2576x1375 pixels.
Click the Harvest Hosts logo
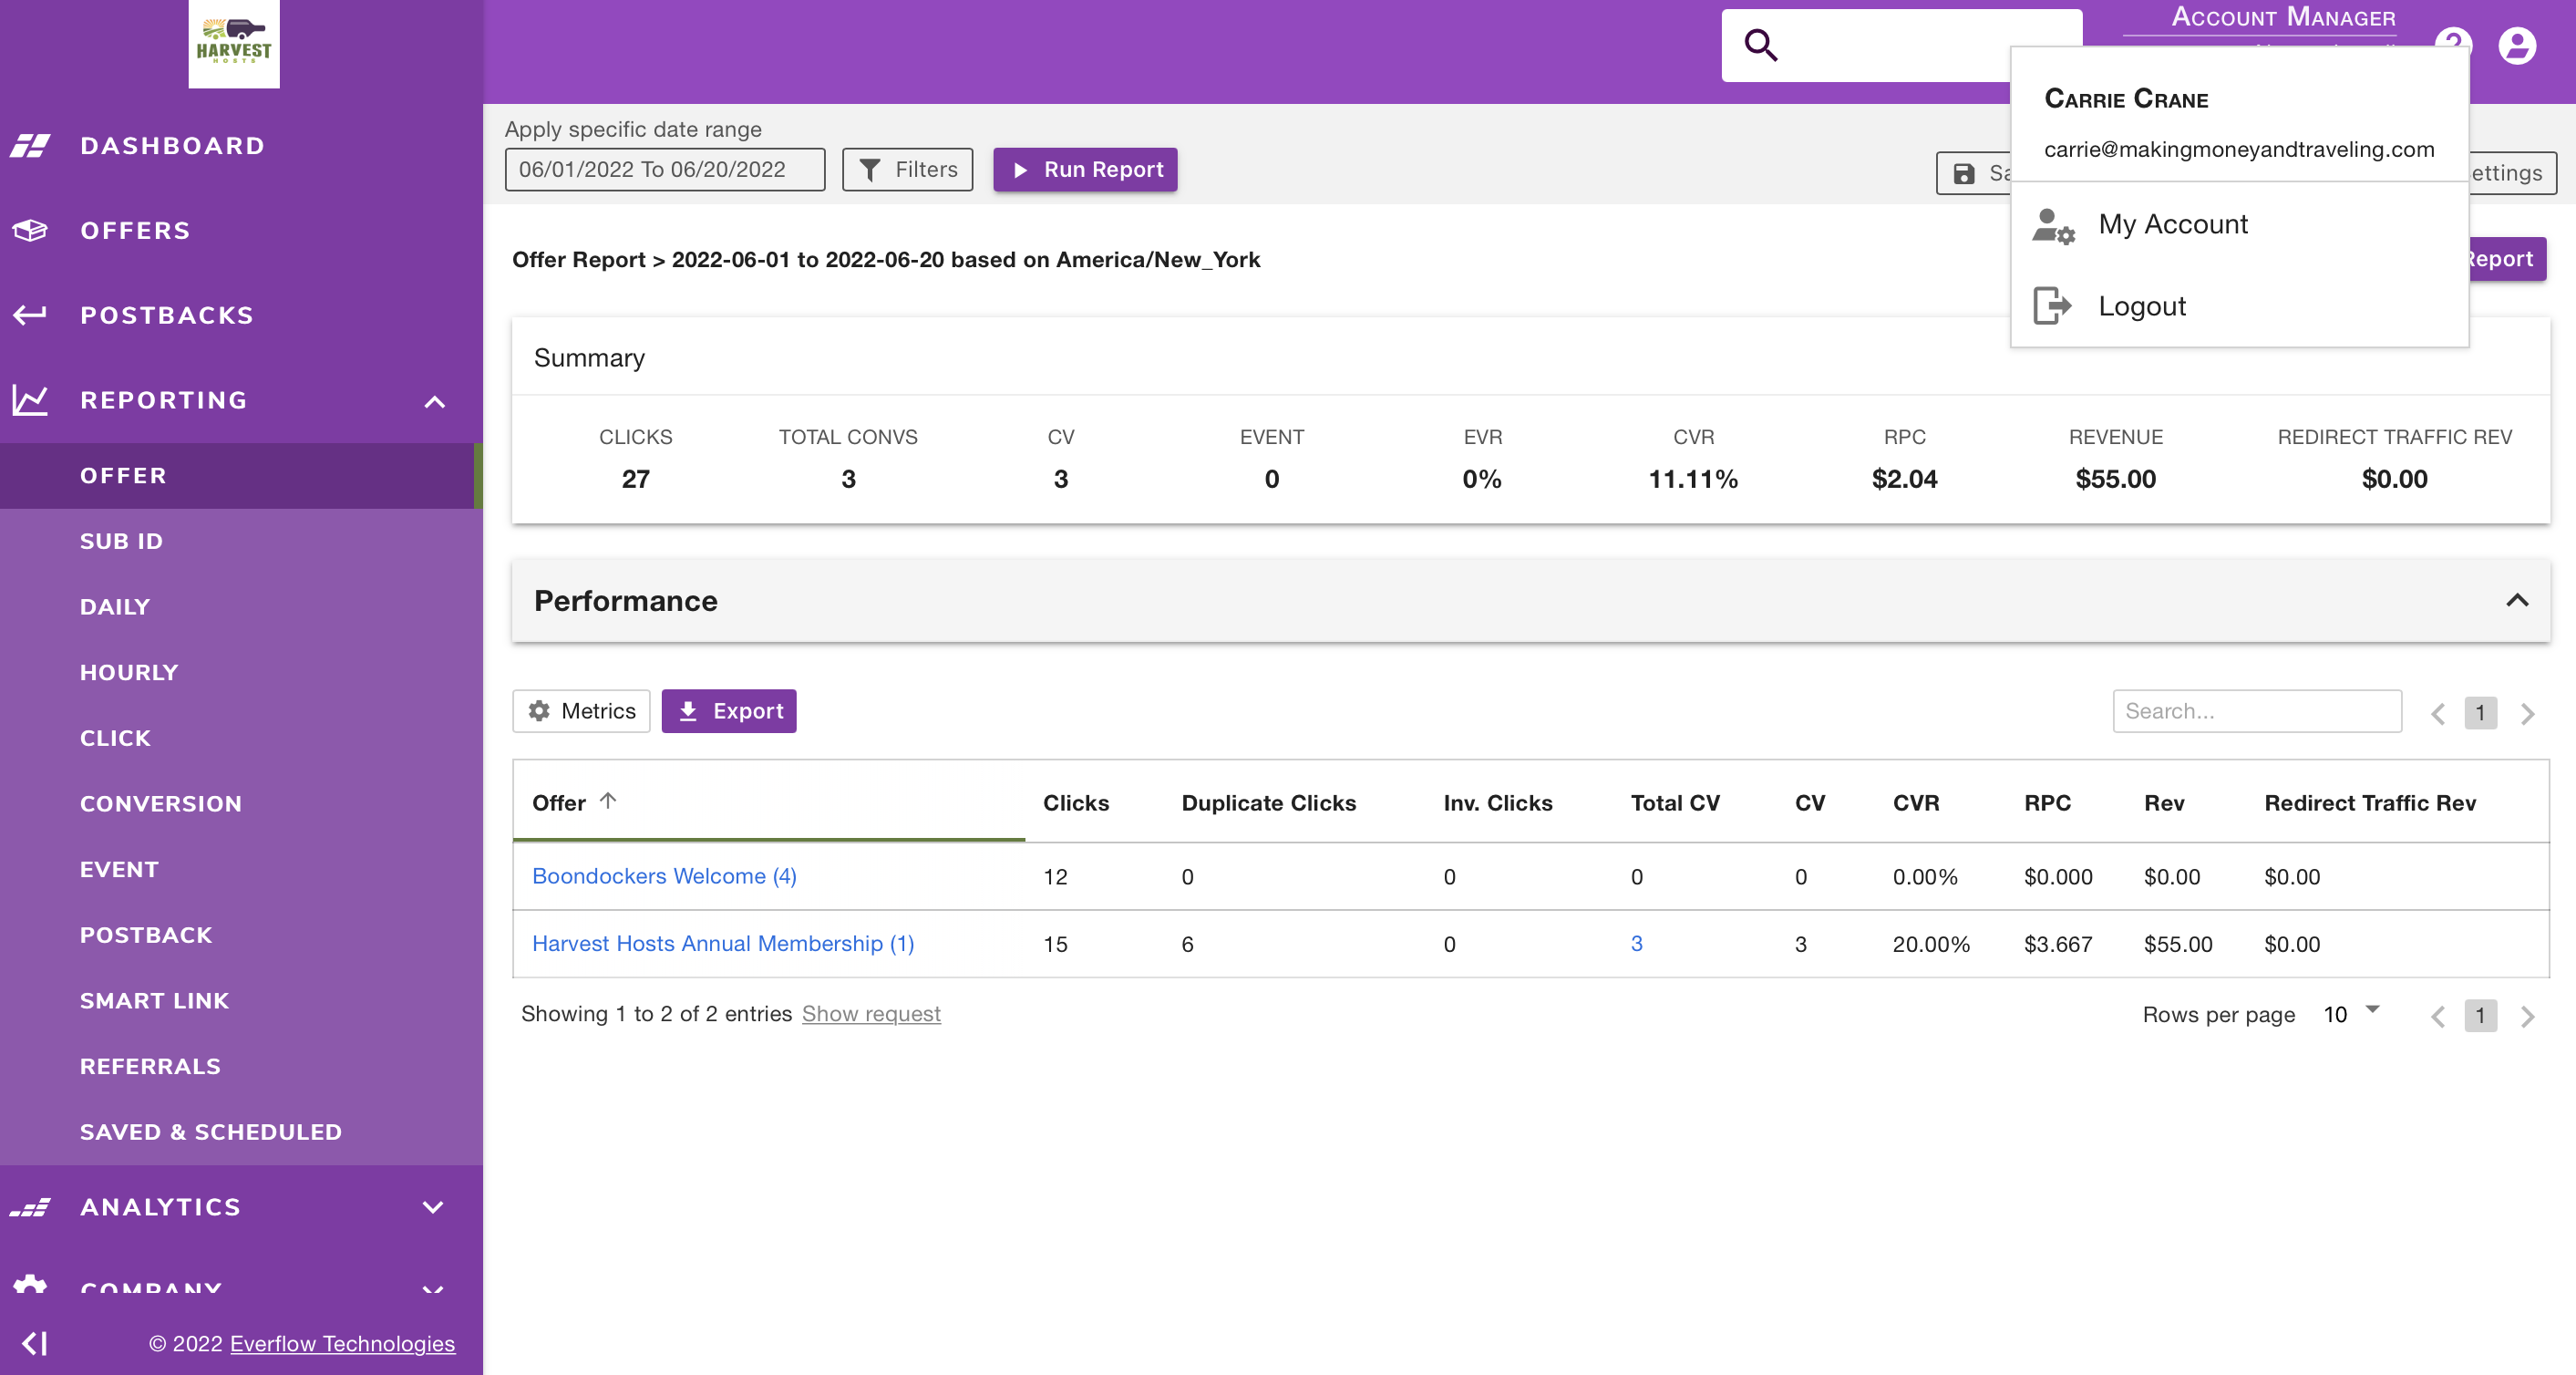pyautogui.click(x=234, y=43)
